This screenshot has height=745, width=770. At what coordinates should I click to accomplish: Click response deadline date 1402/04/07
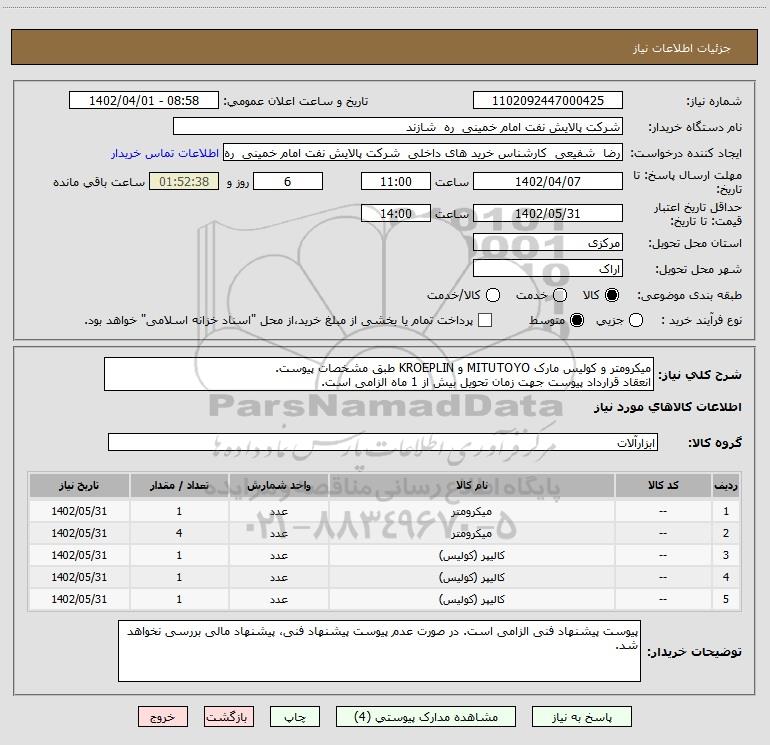click(548, 181)
